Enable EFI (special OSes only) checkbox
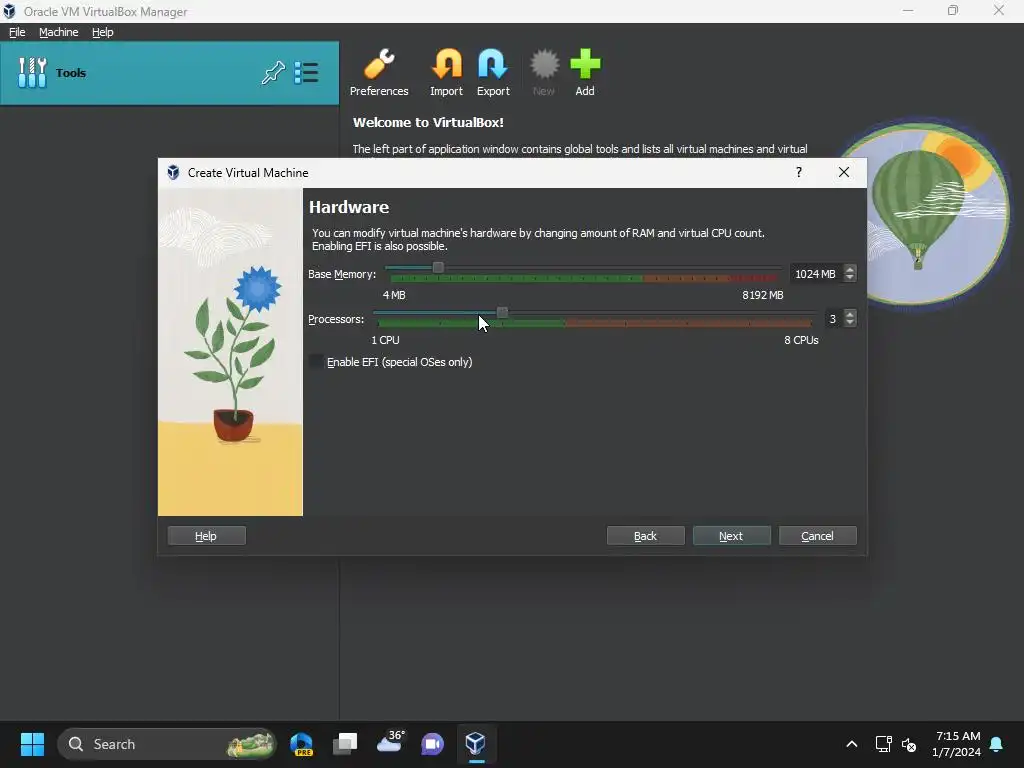Image resolution: width=1024 pixels, height=768 pixels. tap(316, 362)
